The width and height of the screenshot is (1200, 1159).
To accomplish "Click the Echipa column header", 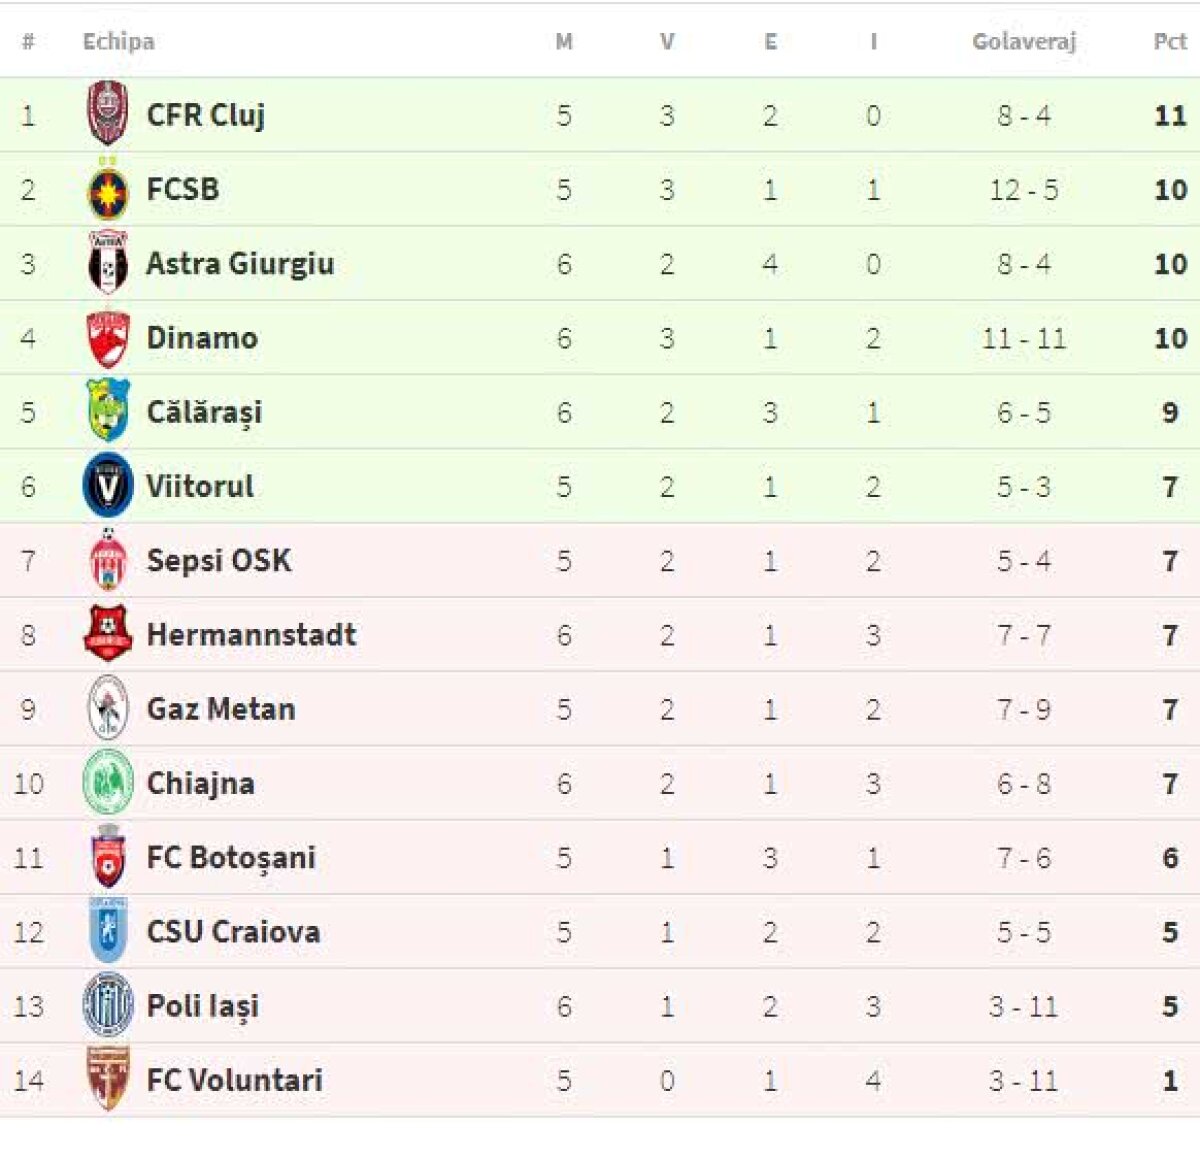I will (118, 41).
